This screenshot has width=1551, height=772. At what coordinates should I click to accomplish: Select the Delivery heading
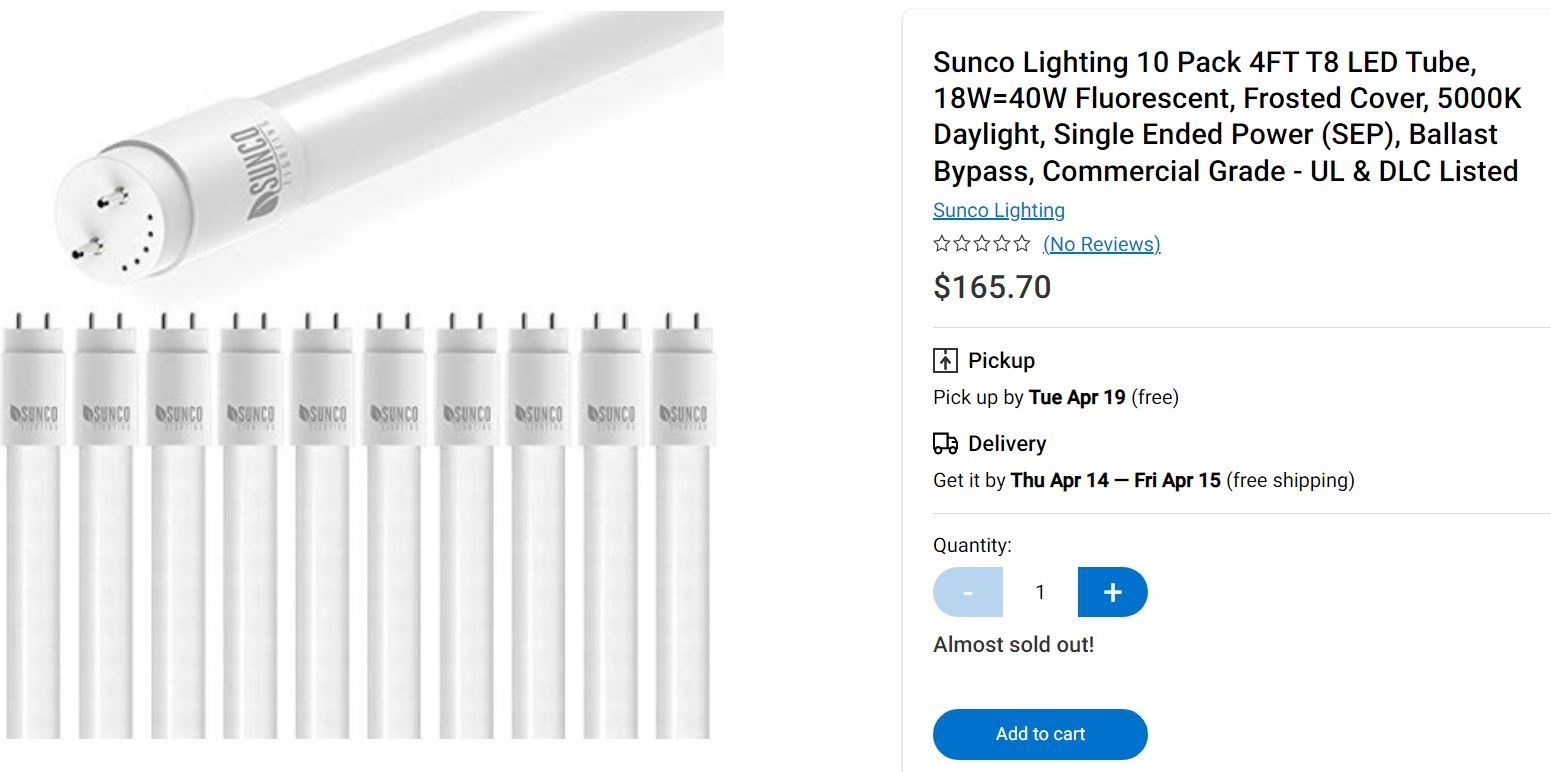(1006, 443)
